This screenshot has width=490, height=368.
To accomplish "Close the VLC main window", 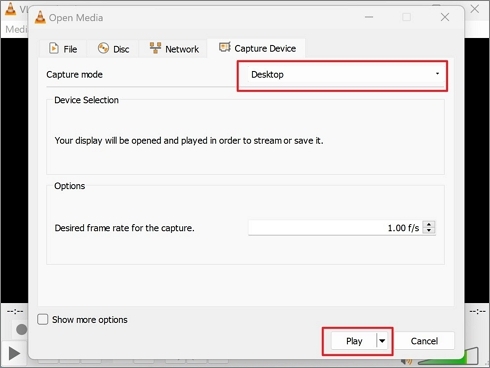I will click(x=475, y=9).
